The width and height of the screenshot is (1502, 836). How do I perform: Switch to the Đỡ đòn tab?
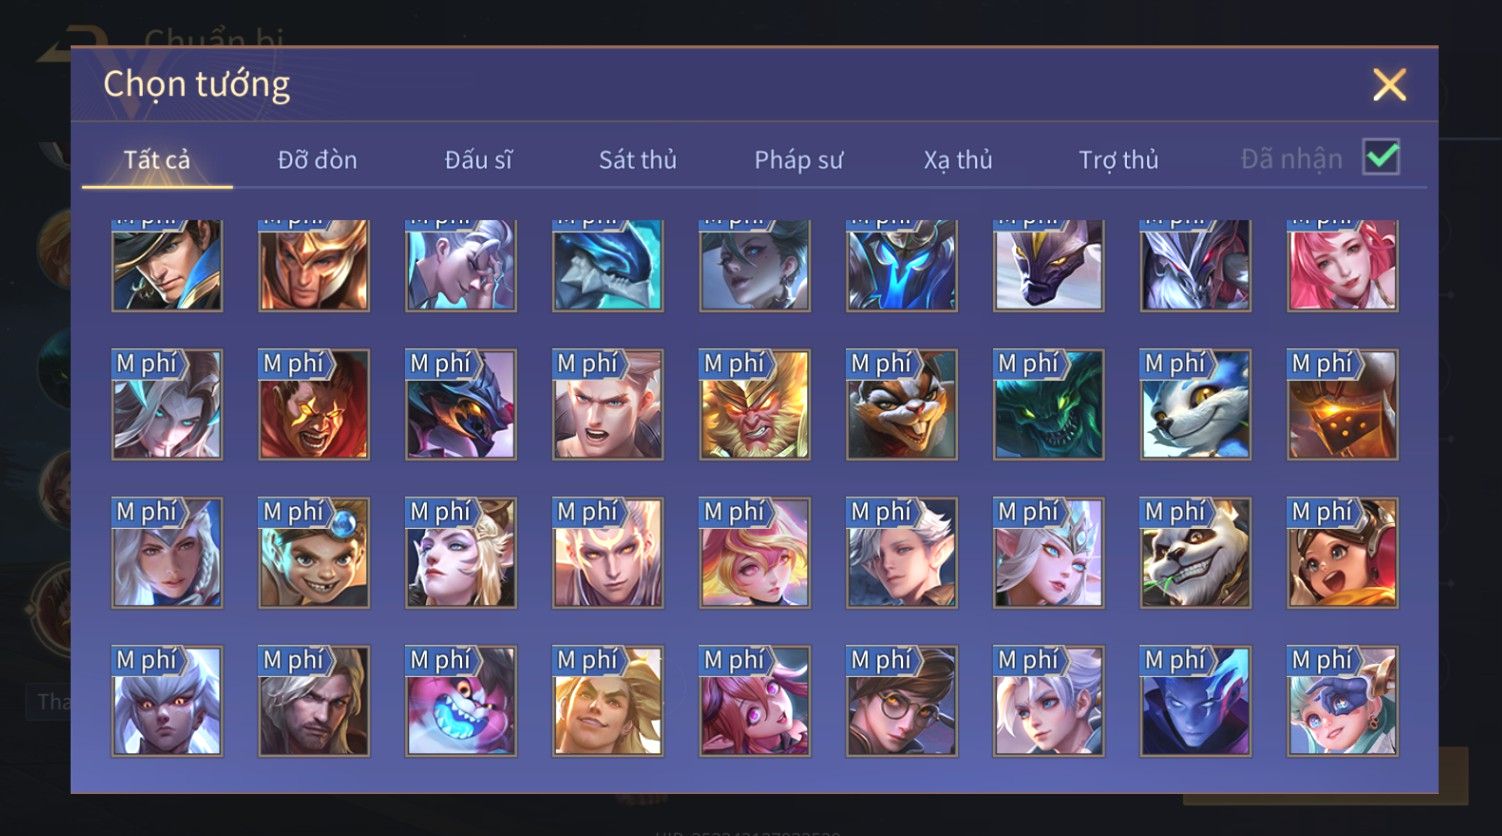pos(317,160)
